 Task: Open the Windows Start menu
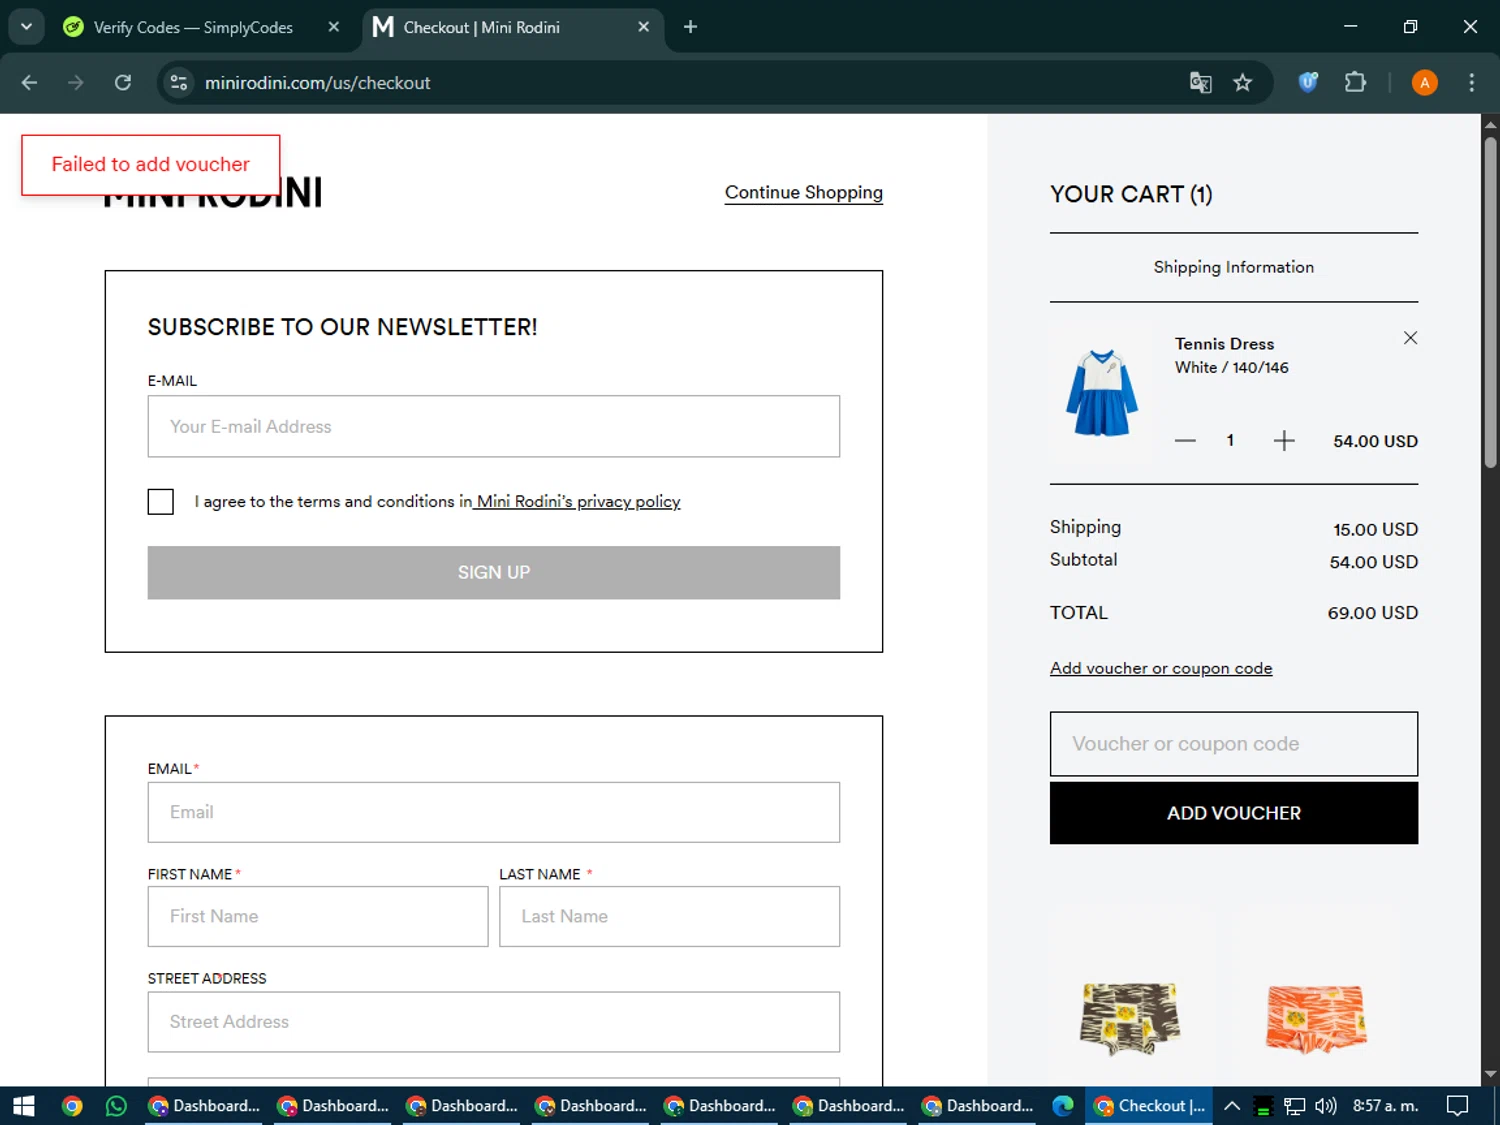[23, 1105]
